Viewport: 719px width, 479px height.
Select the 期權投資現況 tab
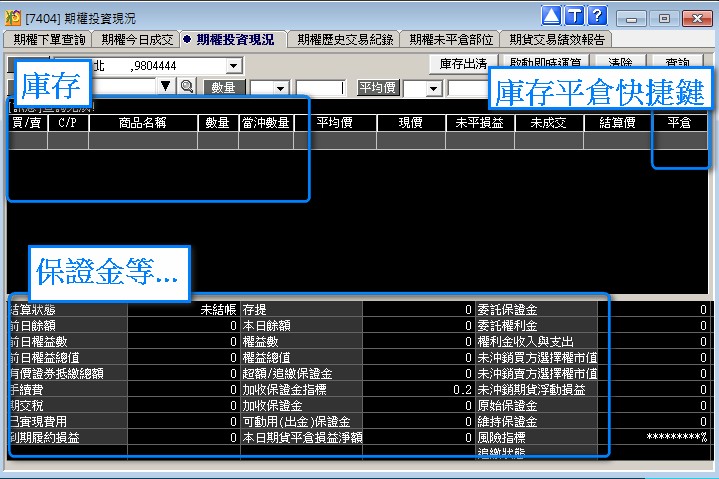pyautogui.click(x=234, y=40)
